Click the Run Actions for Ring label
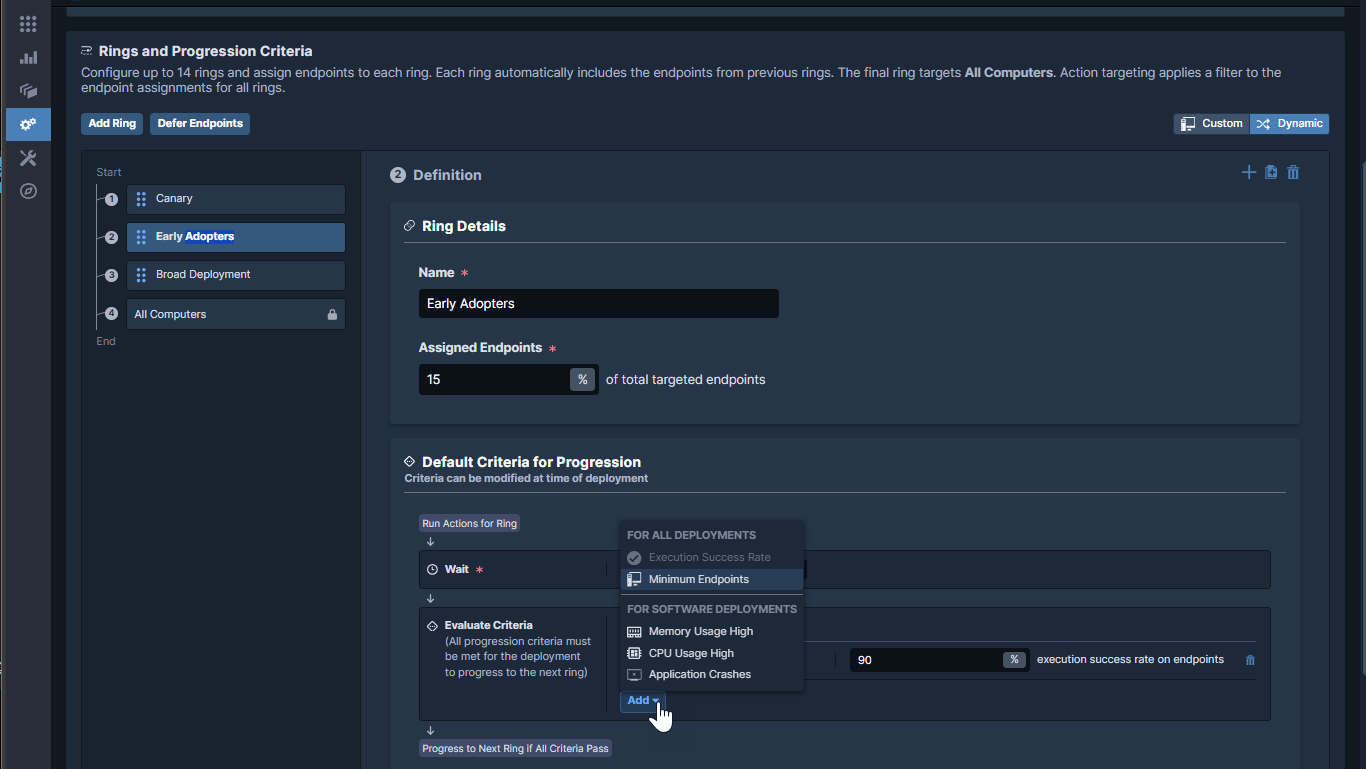 coord(470,524)
